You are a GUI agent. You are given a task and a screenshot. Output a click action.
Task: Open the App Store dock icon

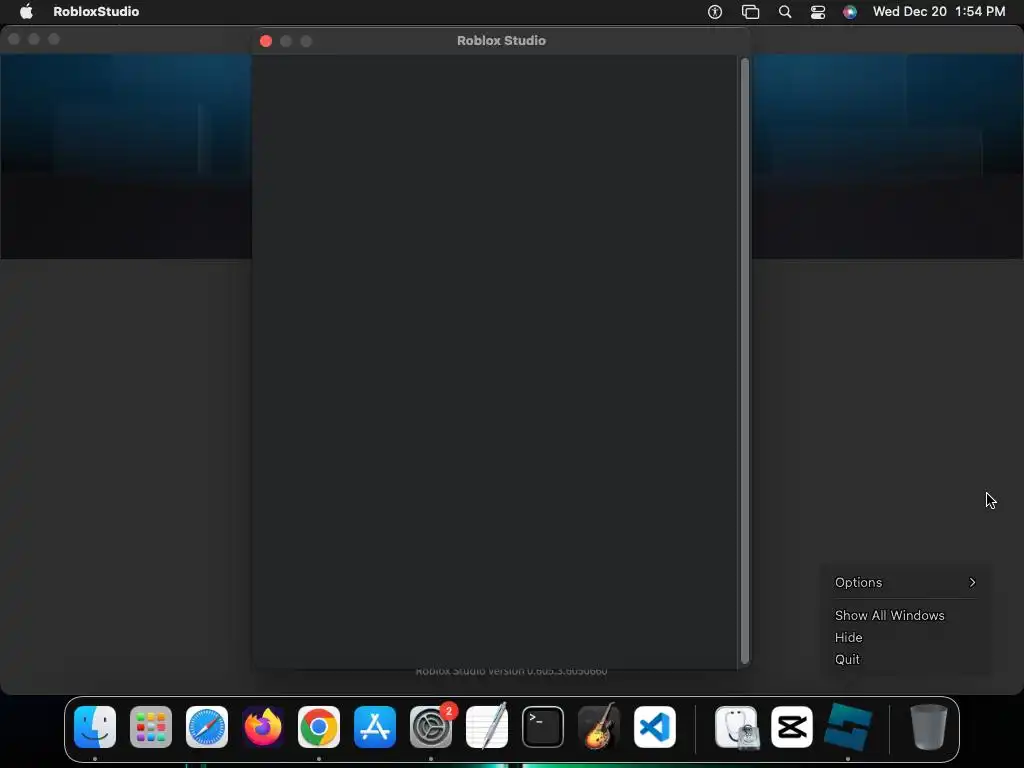pos(375,727)
